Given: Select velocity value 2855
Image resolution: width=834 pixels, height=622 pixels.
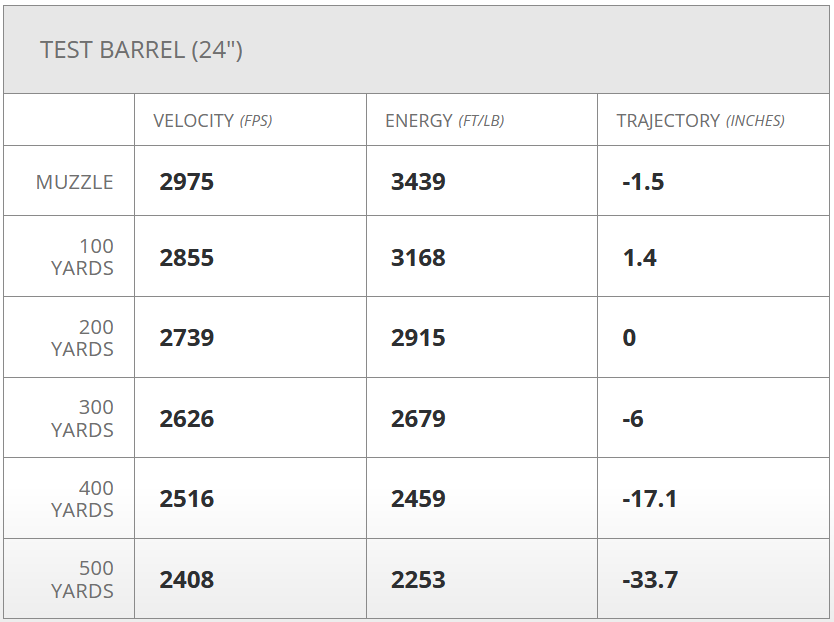Looking at the screenshot, I should tap(187, 258).
